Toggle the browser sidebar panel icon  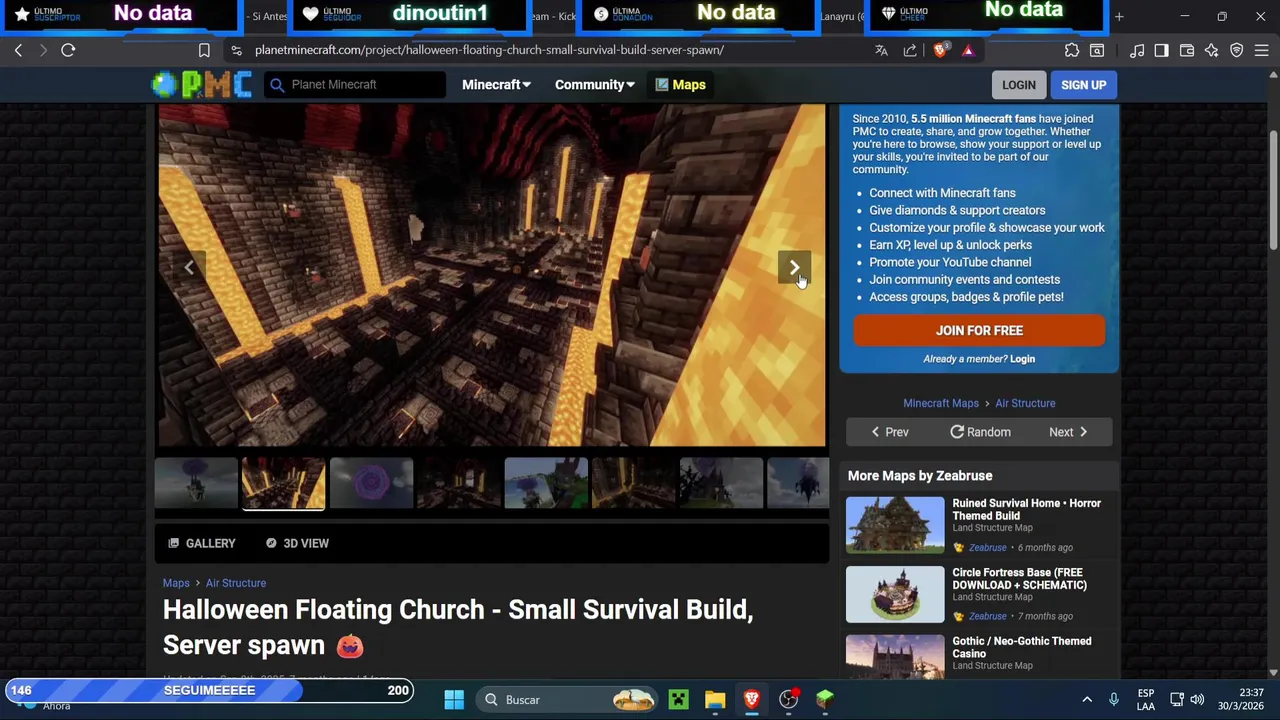point(1161,50)
